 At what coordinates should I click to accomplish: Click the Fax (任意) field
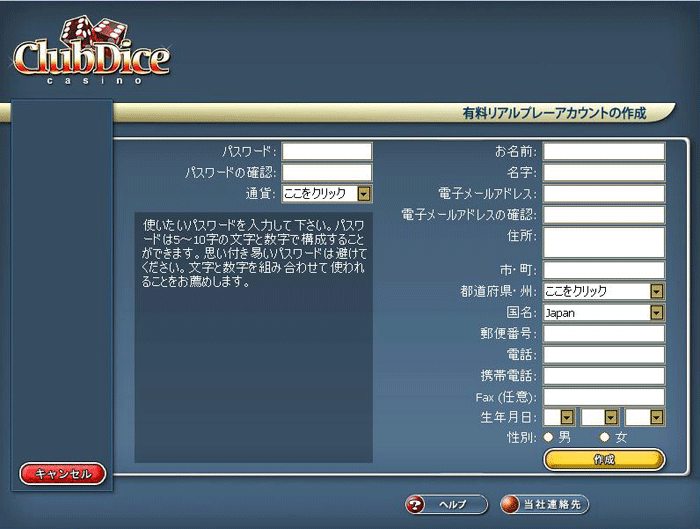coord(604,397)
